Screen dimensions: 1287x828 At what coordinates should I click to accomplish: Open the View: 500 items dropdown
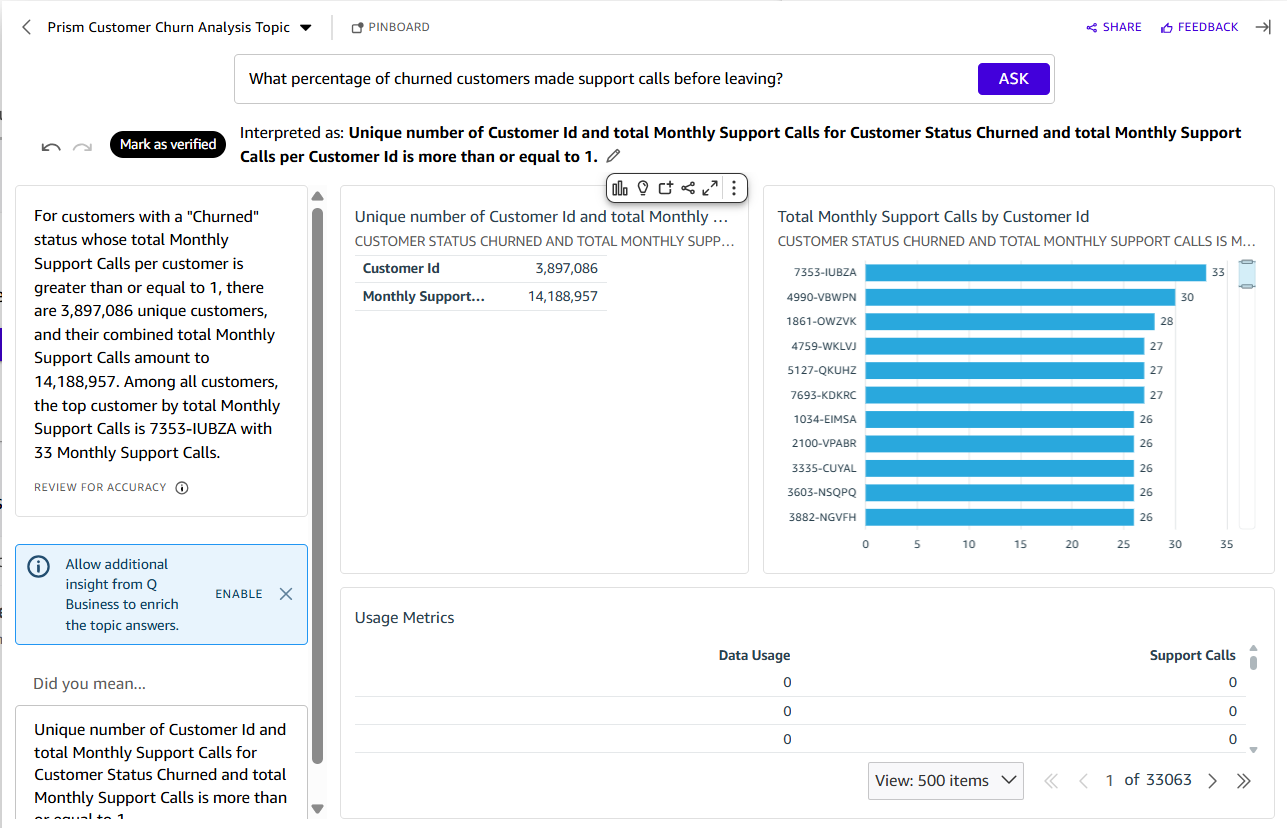945,781
